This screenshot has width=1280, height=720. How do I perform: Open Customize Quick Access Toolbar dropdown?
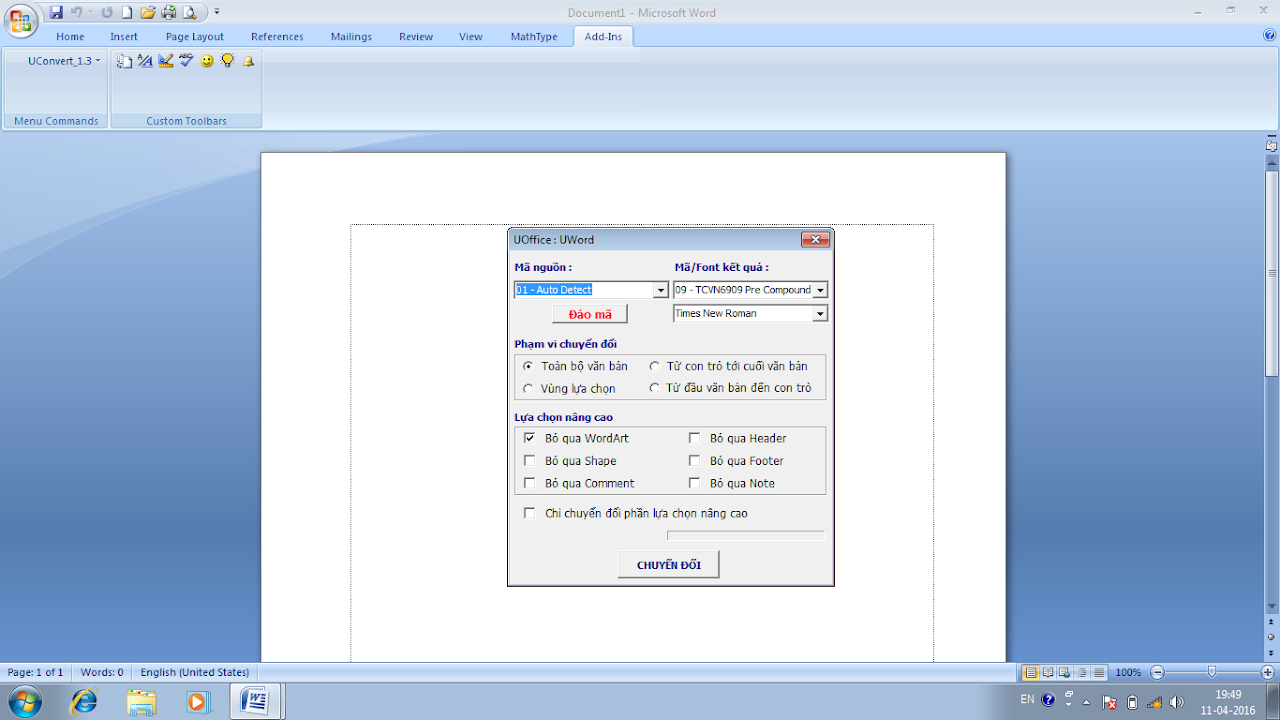tap(217, 13)
